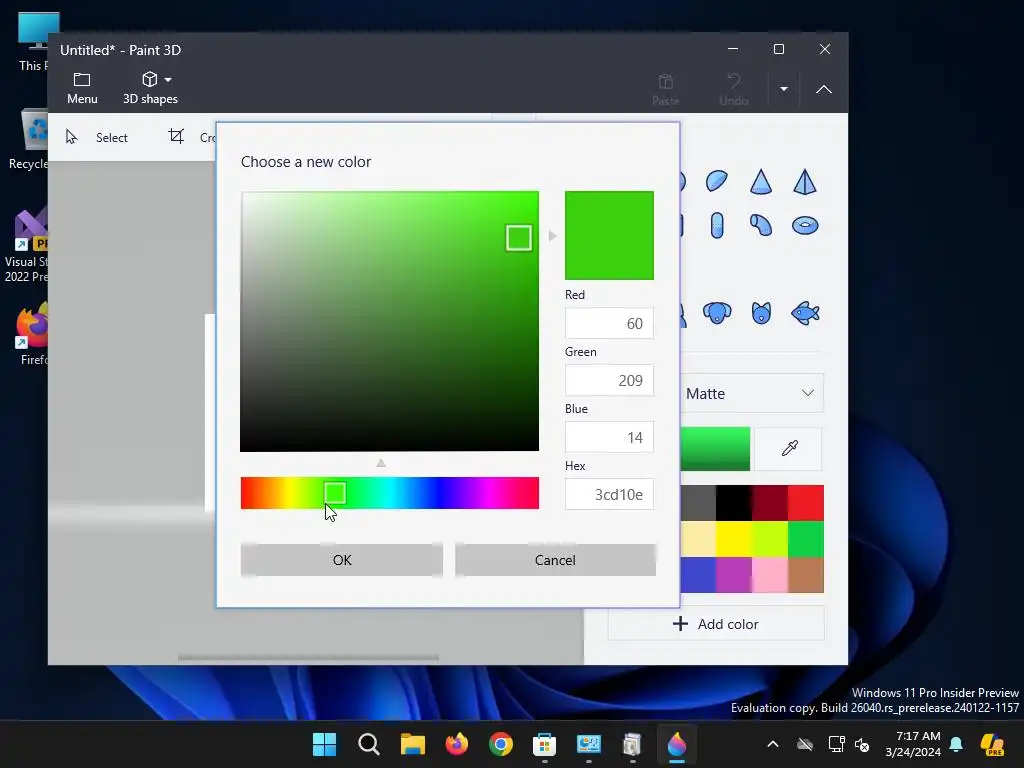The height and width of the screenshot is (768, 1024).
Task: Open the Menu folder icon
Action: tap(82, 80)
